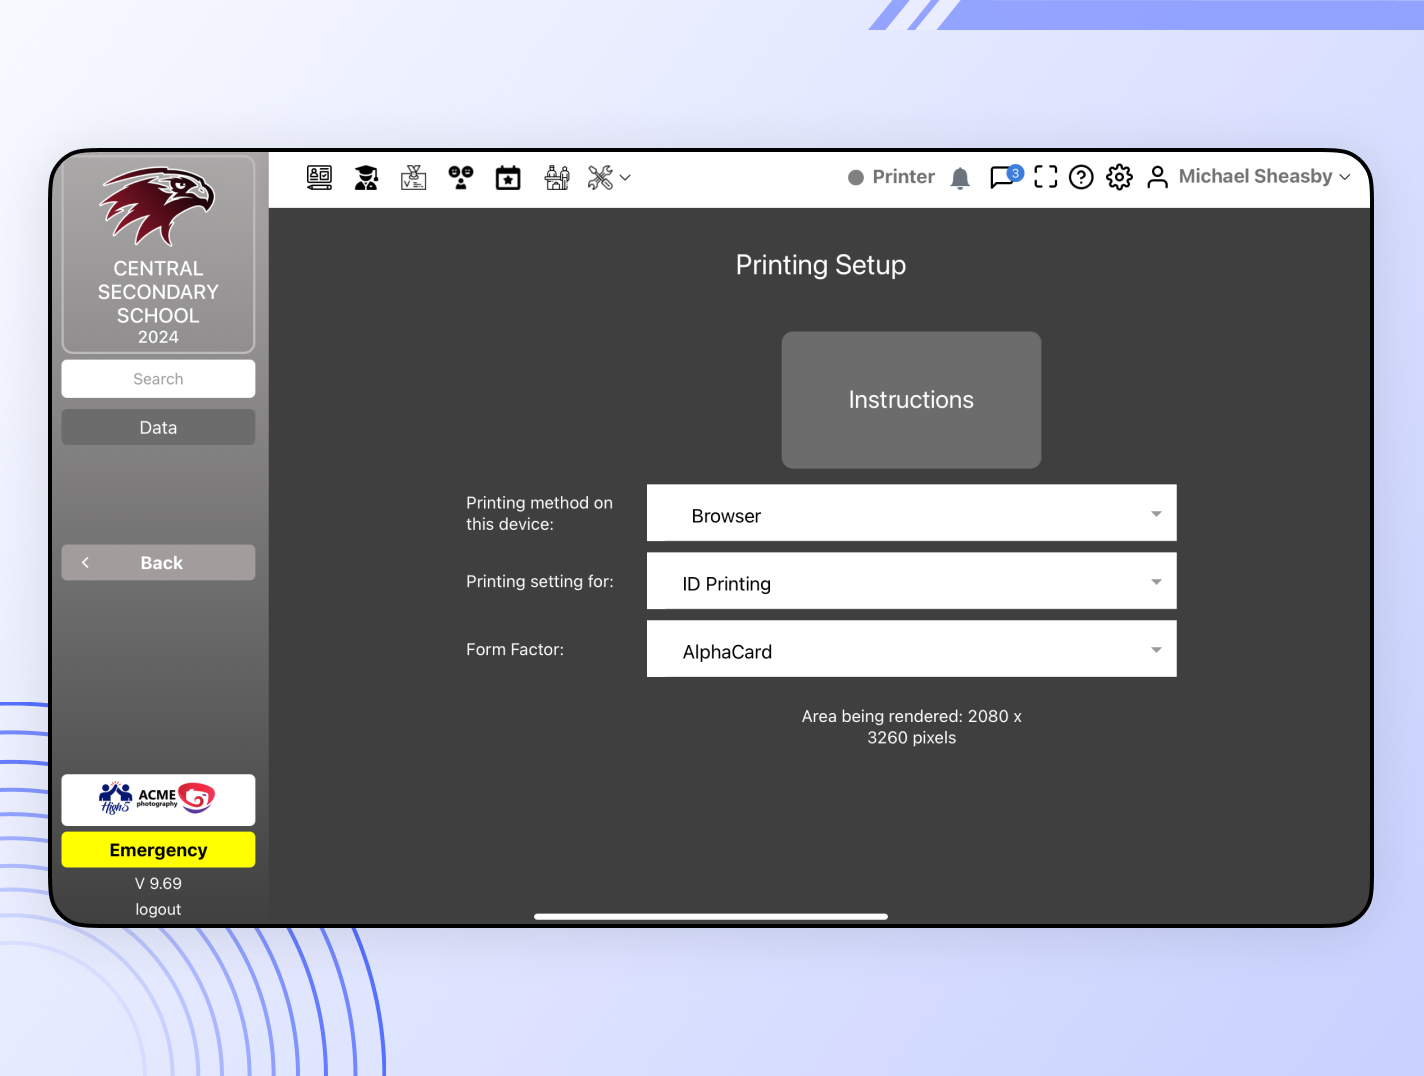Open the badge award tool
The image size is (1424, 1076).
click(413, 177)
